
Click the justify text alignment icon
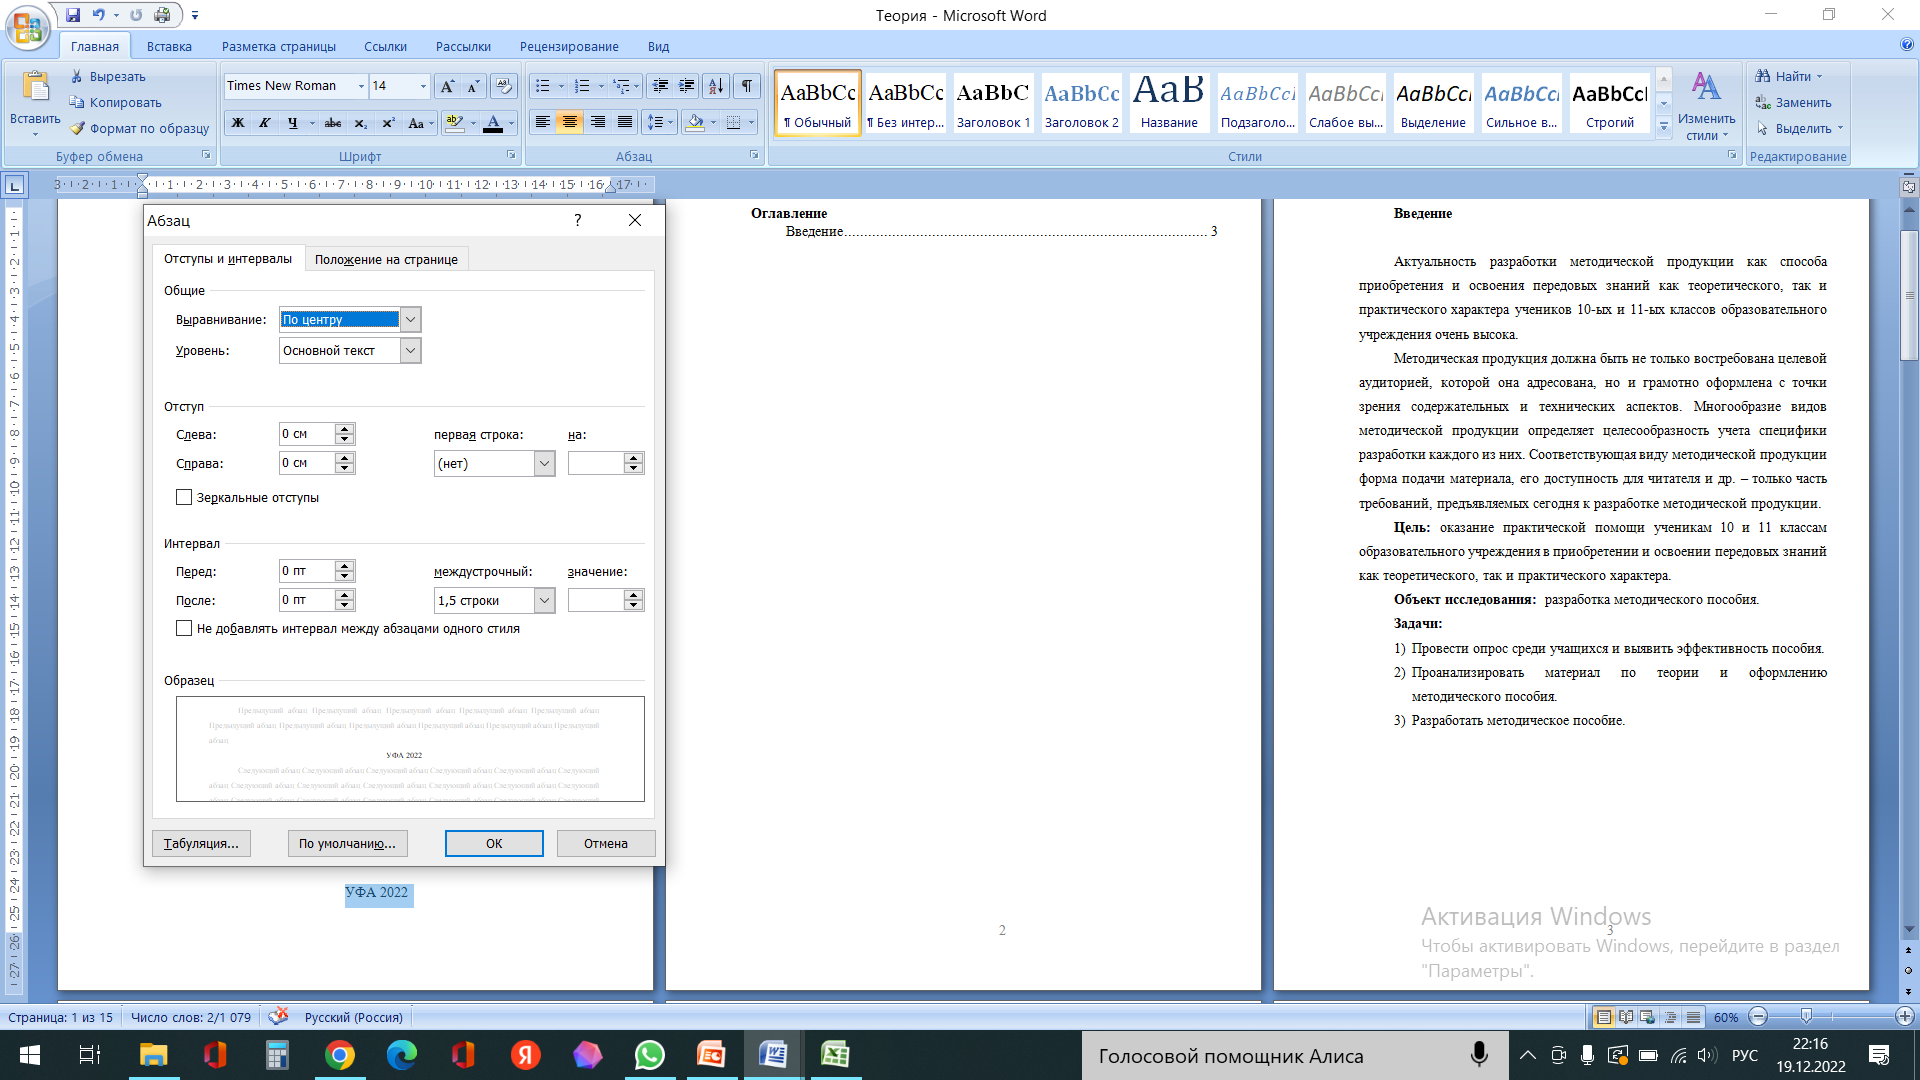coord(625,123)
